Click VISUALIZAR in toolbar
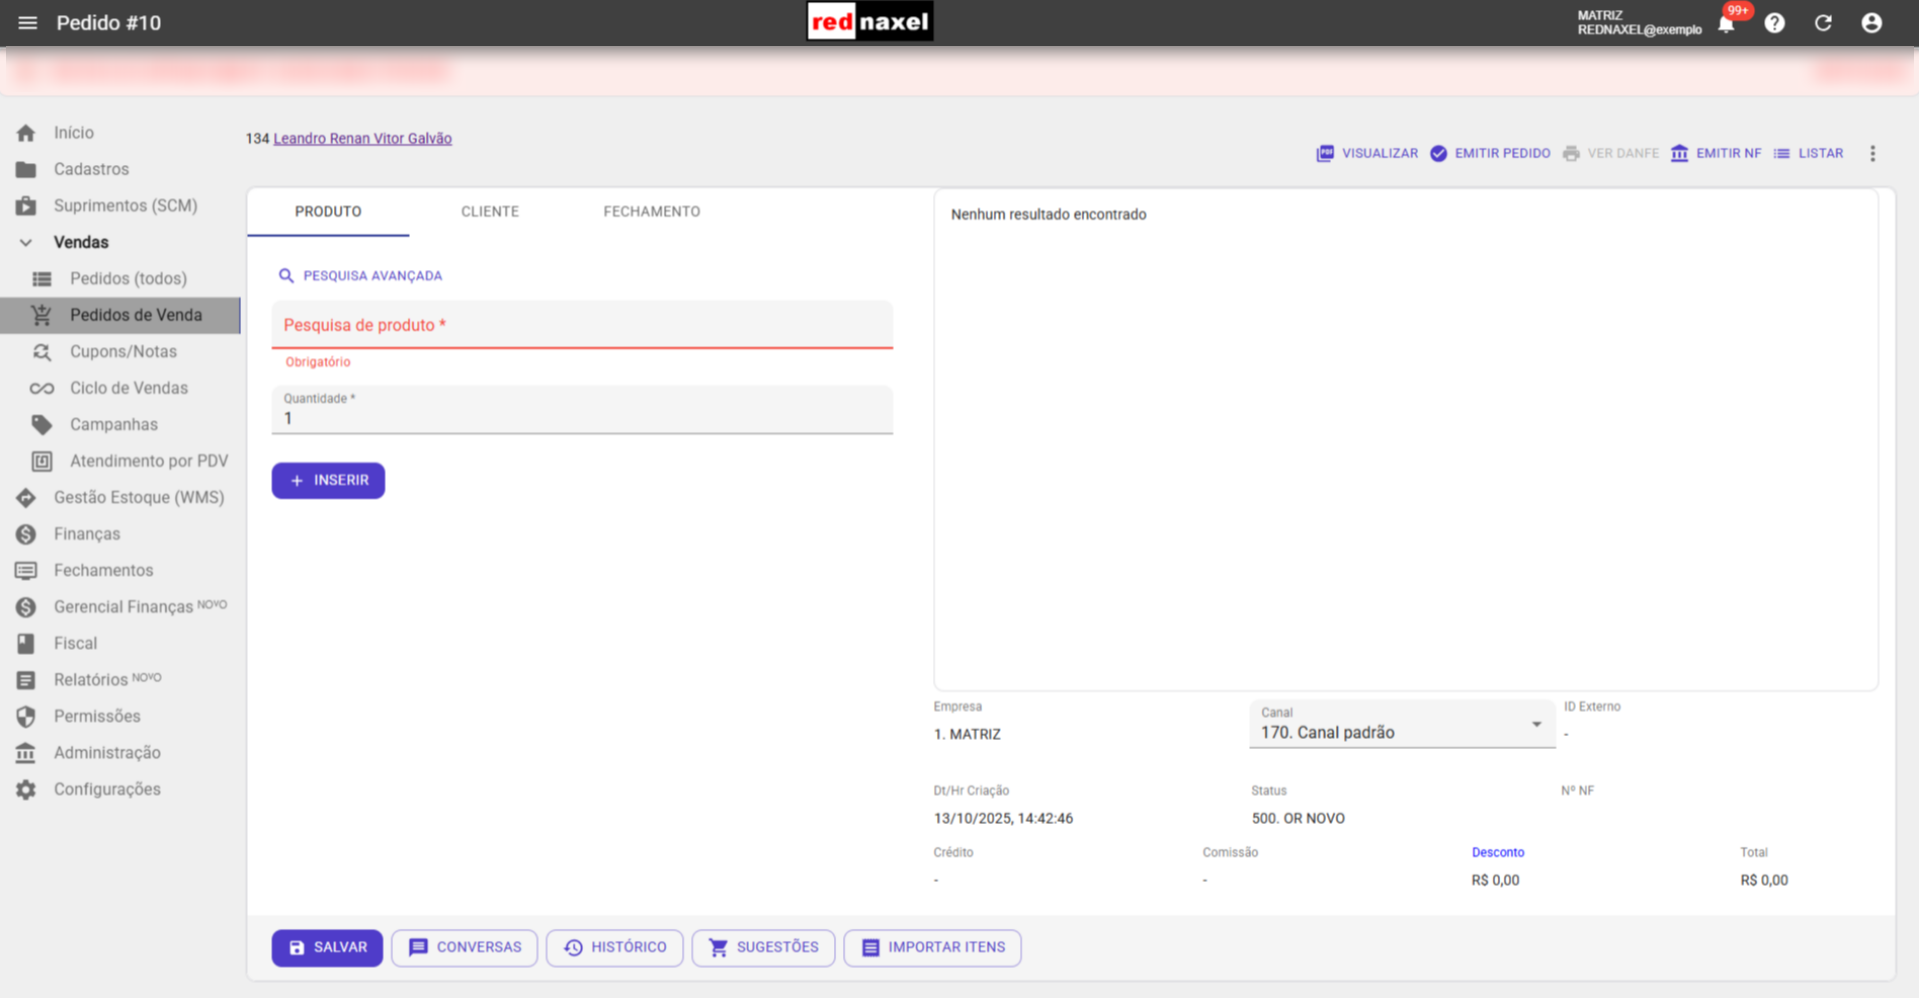Image resolution: width=1920 pixels, height=998 pixels. pos(1367,154)
